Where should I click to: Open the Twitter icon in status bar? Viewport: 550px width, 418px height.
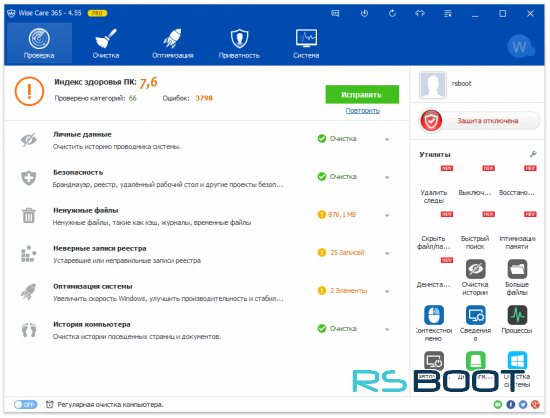523,405
